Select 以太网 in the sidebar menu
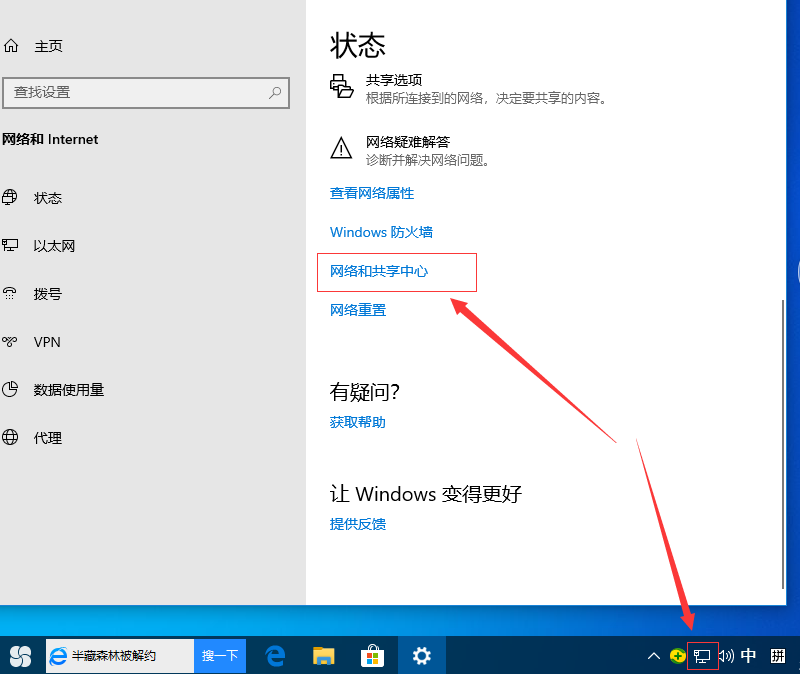The height and width of the screenshot is (674, 800). pos(55,245)
